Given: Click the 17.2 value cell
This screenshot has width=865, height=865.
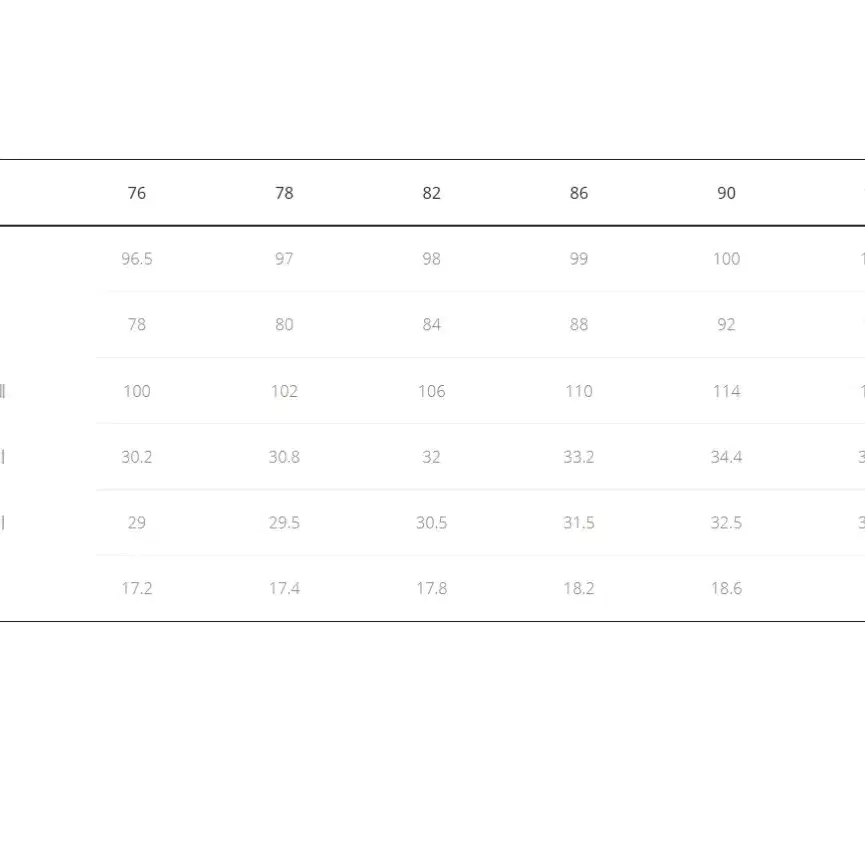Looking at the screenshot, I should (x=137, y=588).
